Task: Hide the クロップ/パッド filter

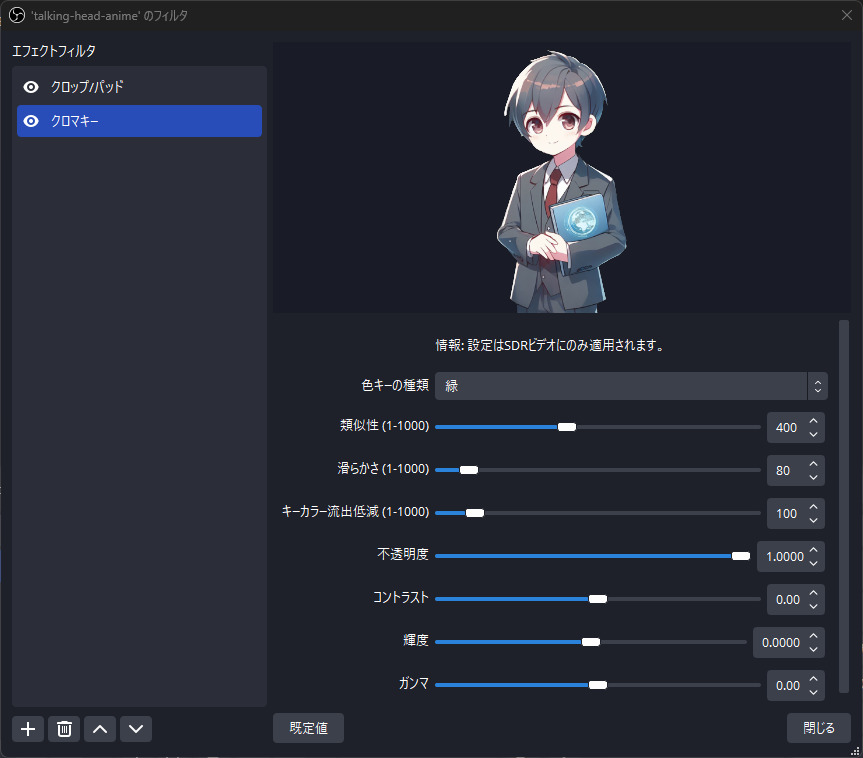Action: (x=31, y=86)
